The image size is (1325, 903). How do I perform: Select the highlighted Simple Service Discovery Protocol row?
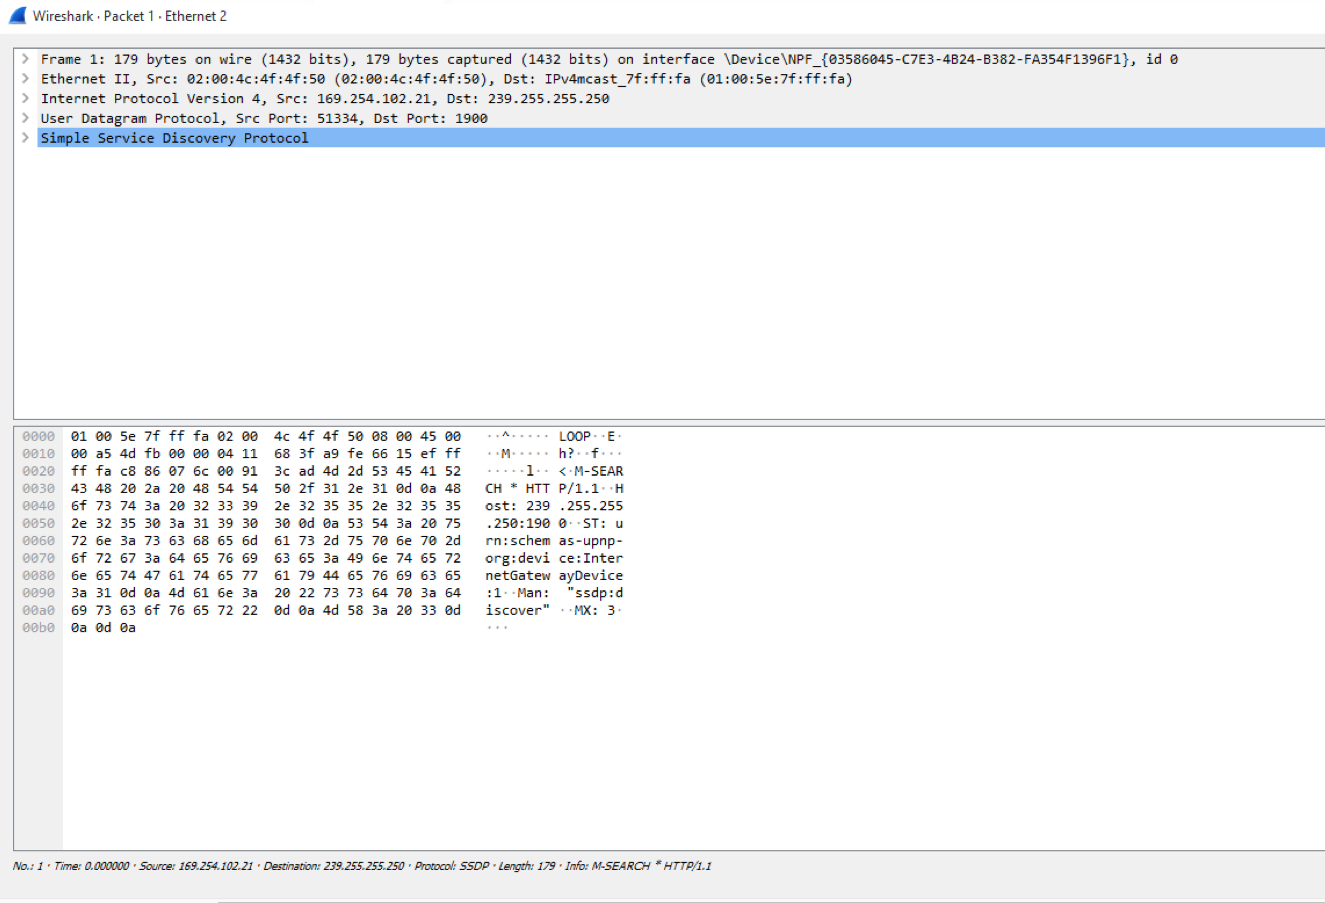pyautogui.click(x=173, y=137)
